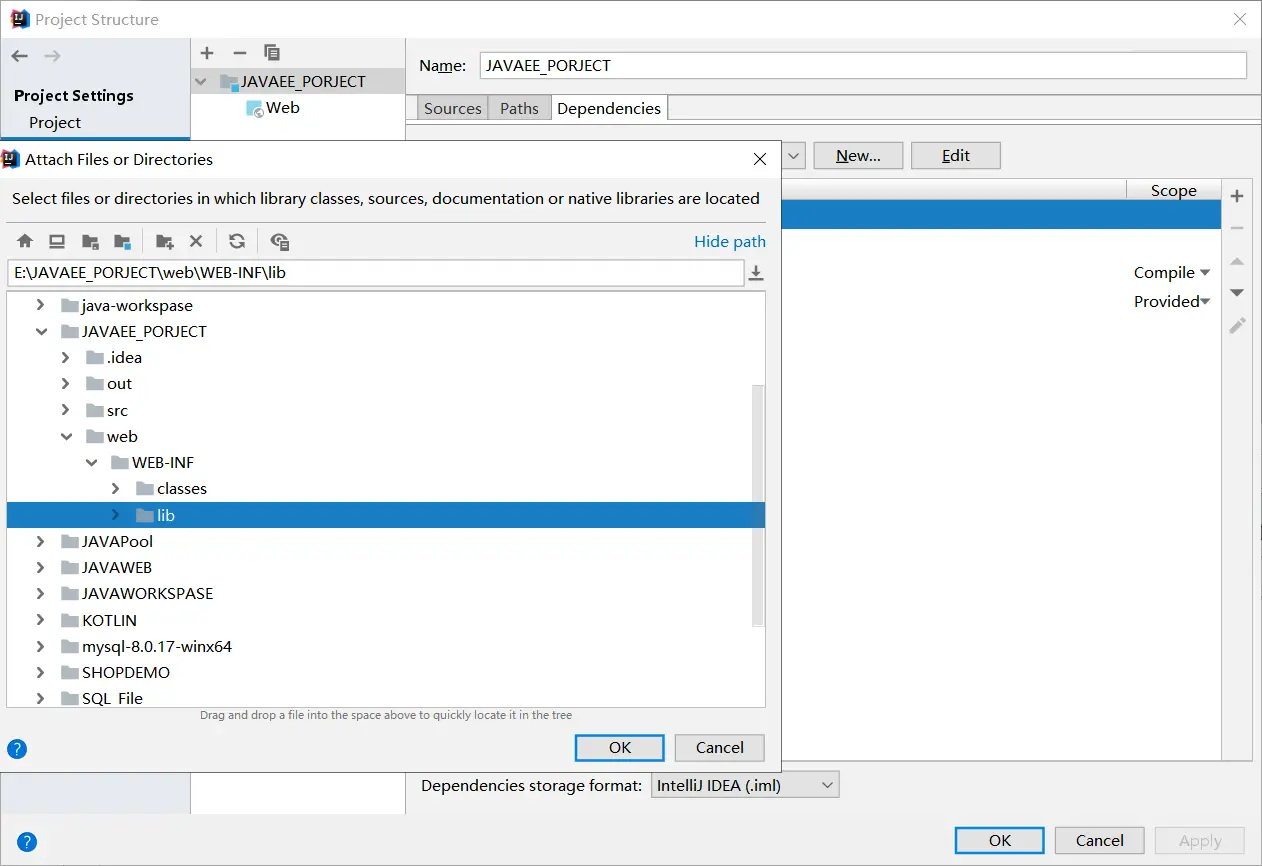Image resolution: width=1262 pixels, height=866 pixels.
Task: Expand the selected lib folder
Action: [115, 515]
